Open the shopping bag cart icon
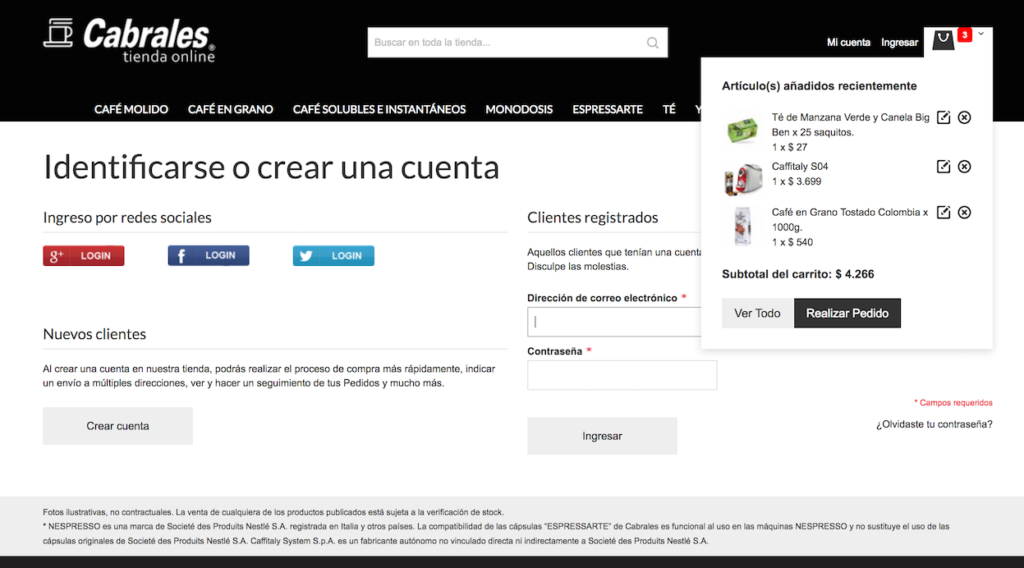Viewport: 1024px width, 568px height. 943,40
